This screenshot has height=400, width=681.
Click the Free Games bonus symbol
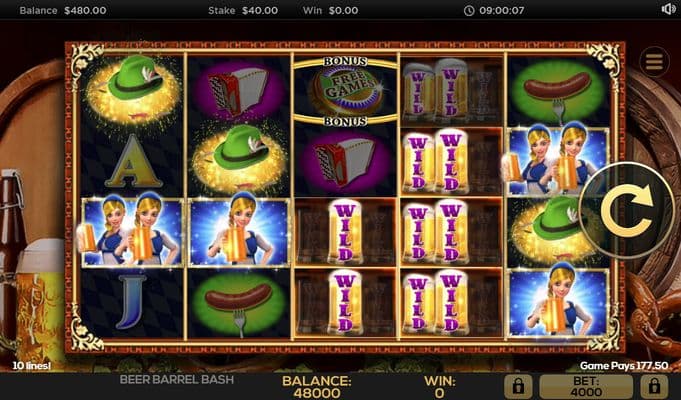point(345,90)
